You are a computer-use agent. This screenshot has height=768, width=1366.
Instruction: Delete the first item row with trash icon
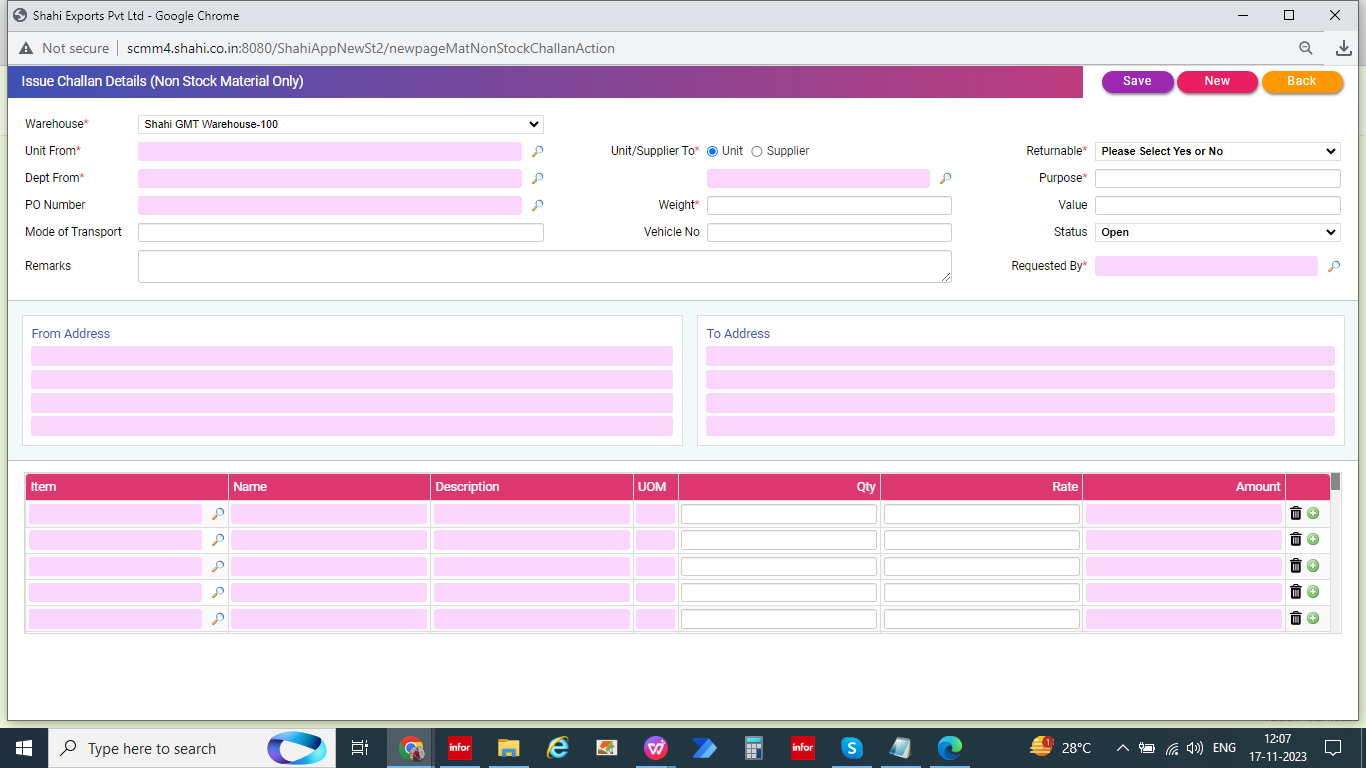[x=1296, y=513]
